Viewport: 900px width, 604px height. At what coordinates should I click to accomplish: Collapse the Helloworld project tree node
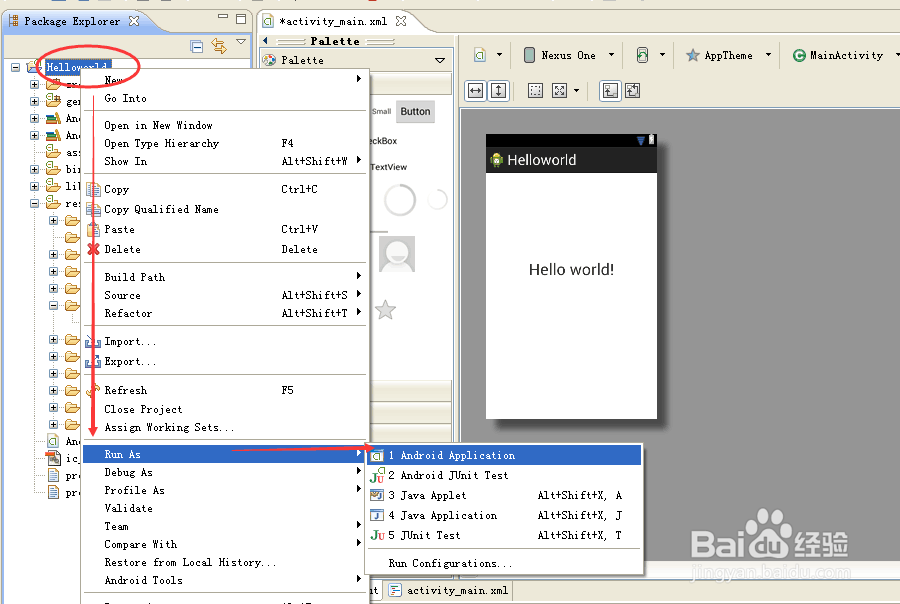[x=16, y=67]
